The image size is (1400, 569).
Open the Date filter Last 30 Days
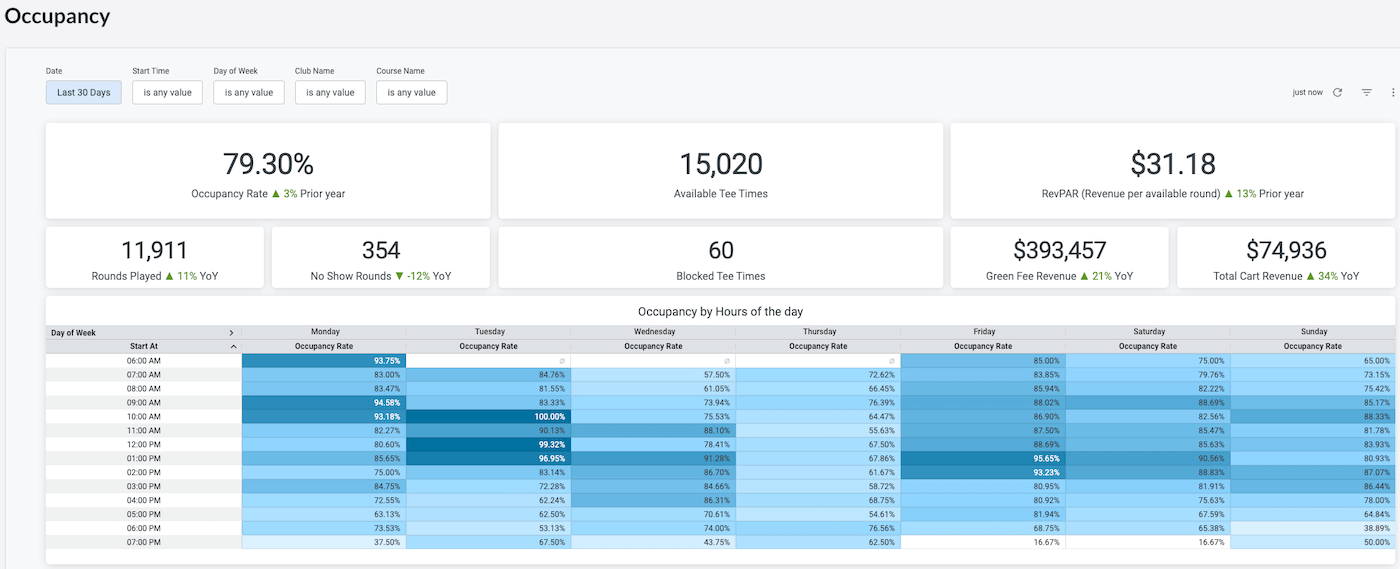pyautogui.click(x=84, y=92)
